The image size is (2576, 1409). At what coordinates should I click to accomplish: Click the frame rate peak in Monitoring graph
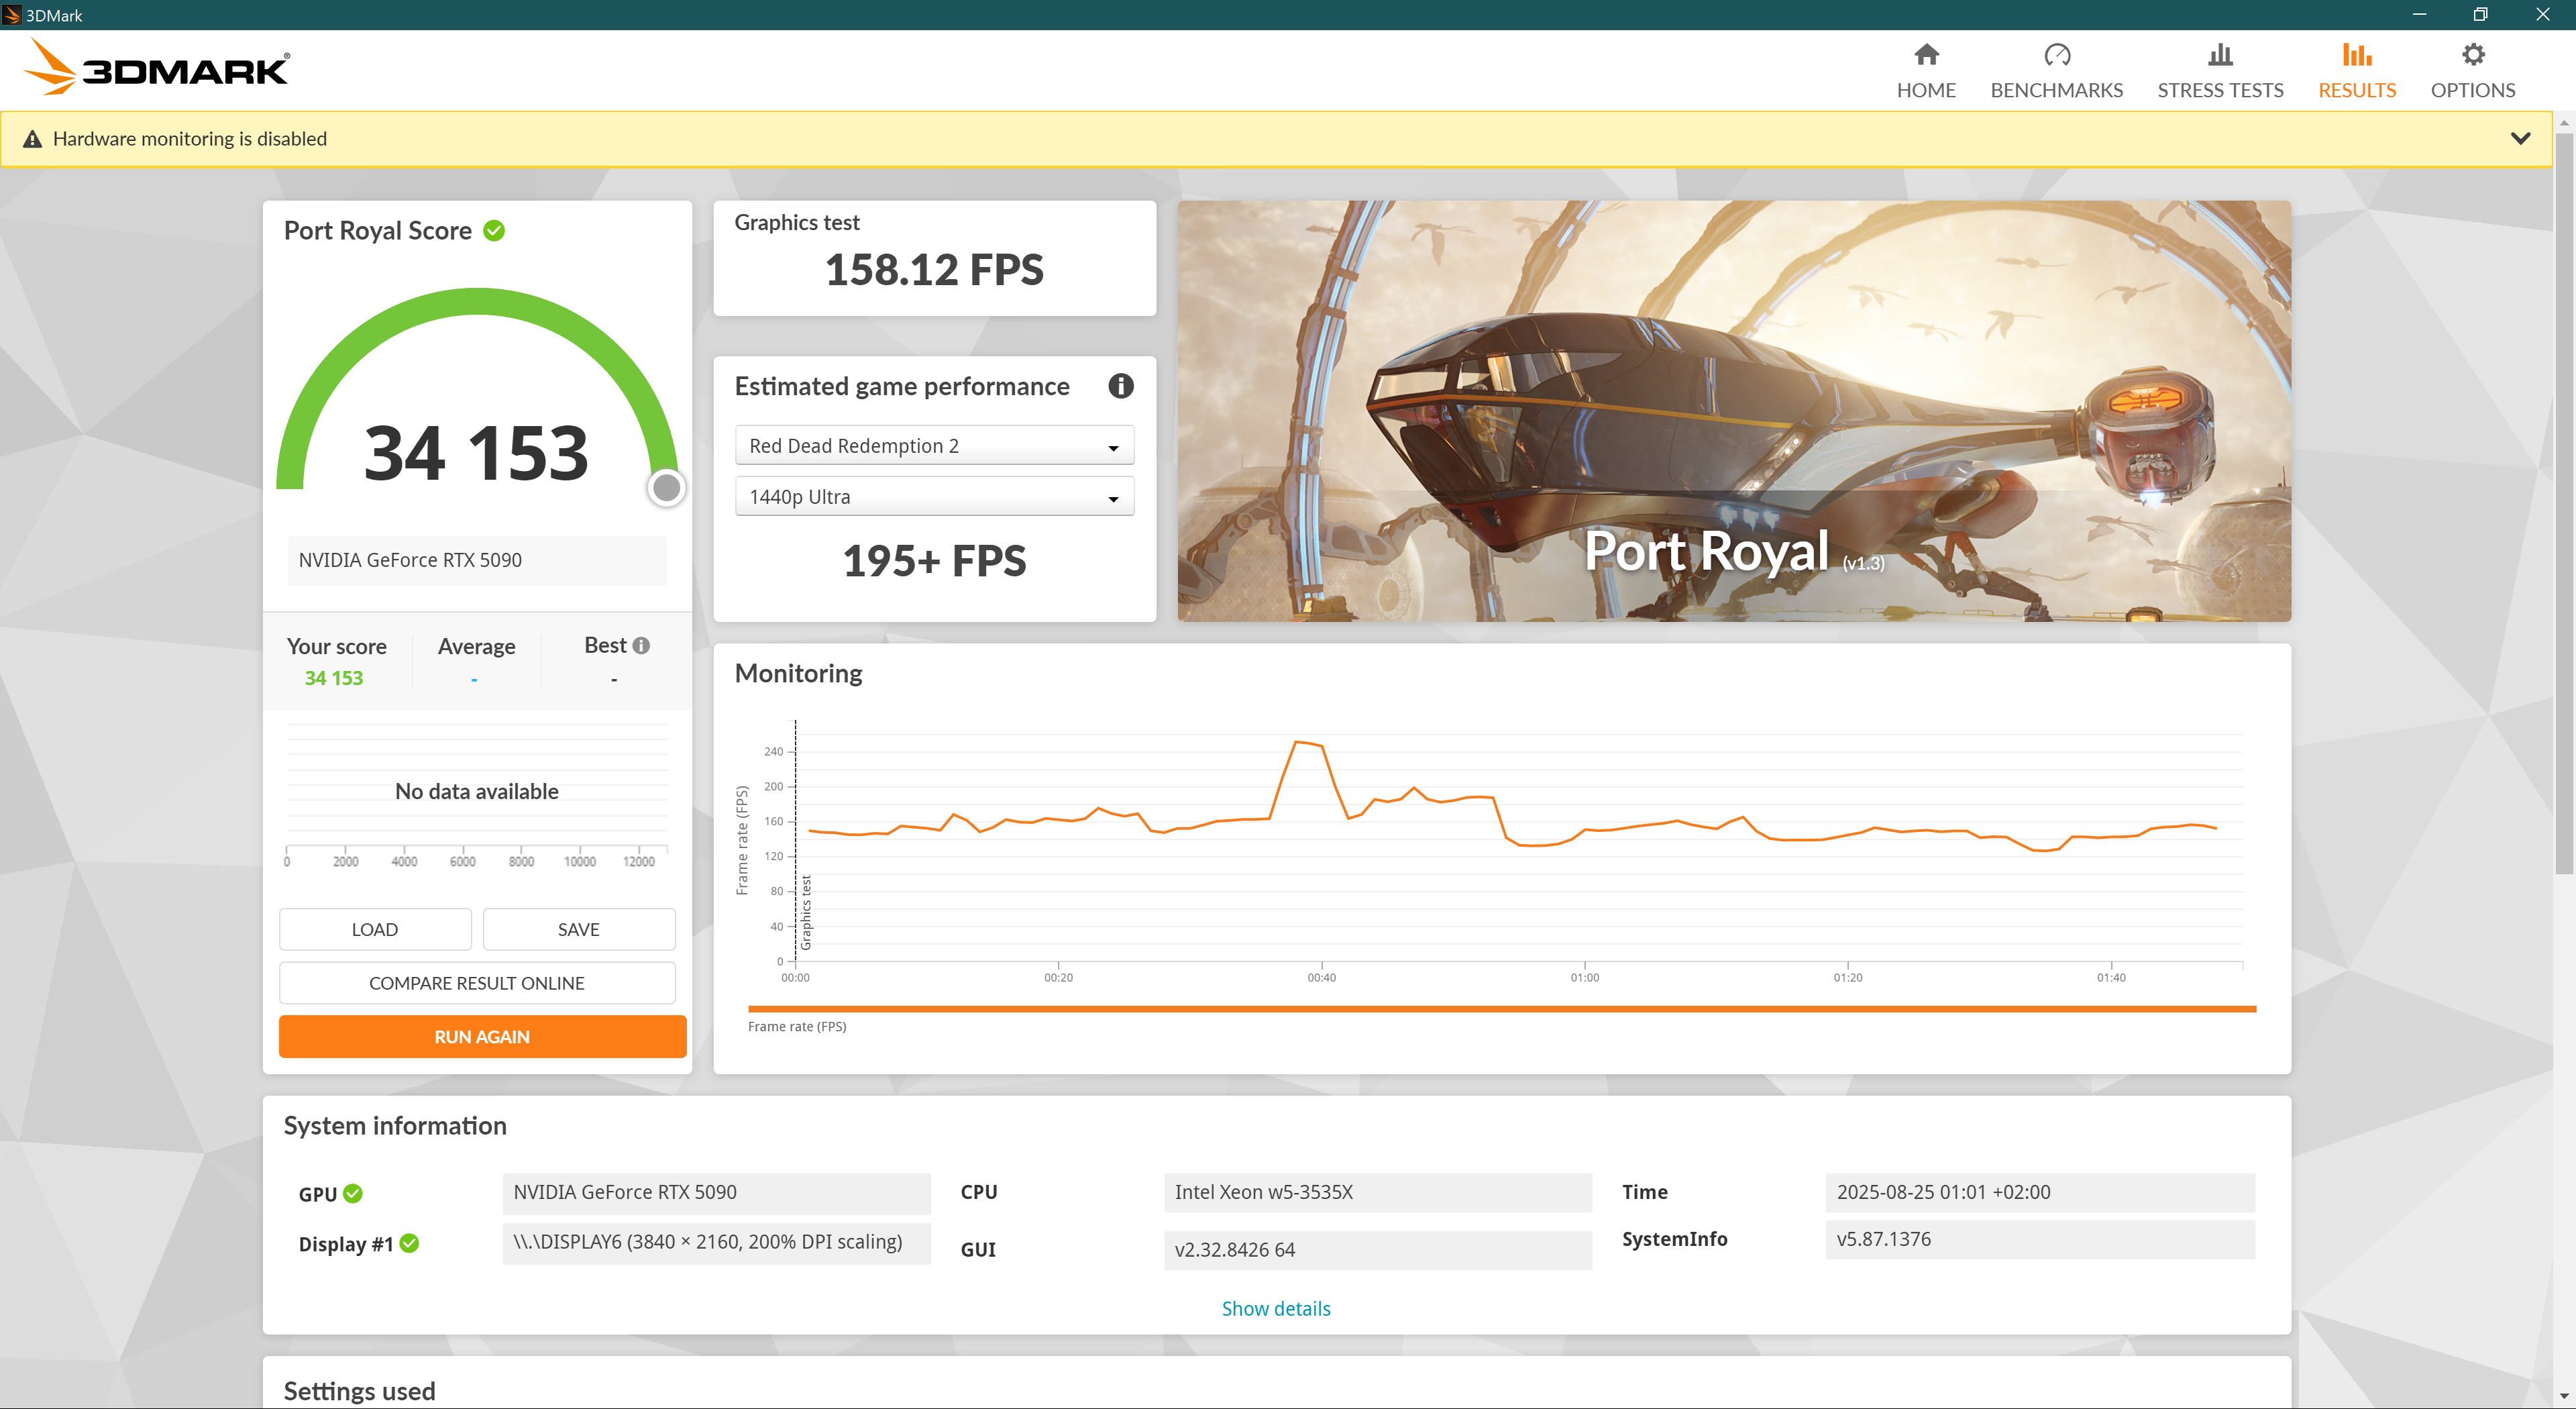point(1297,742)
